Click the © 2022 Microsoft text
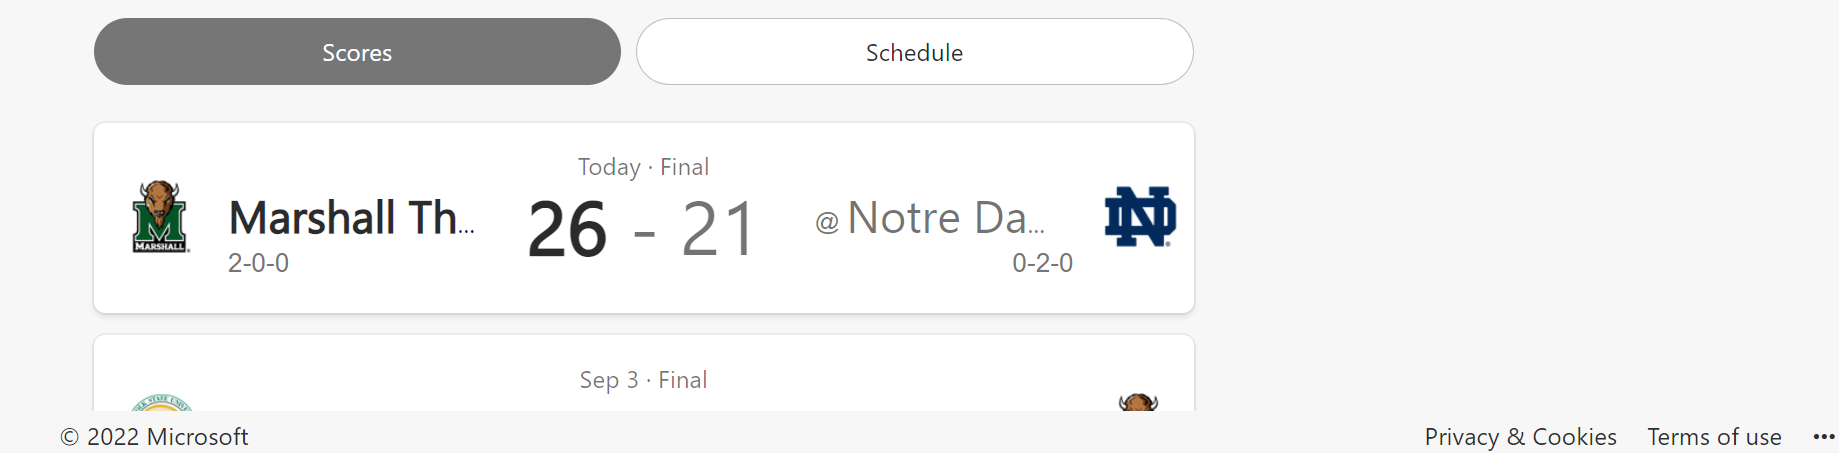1839x453 pixels. (x=154, y=437)
